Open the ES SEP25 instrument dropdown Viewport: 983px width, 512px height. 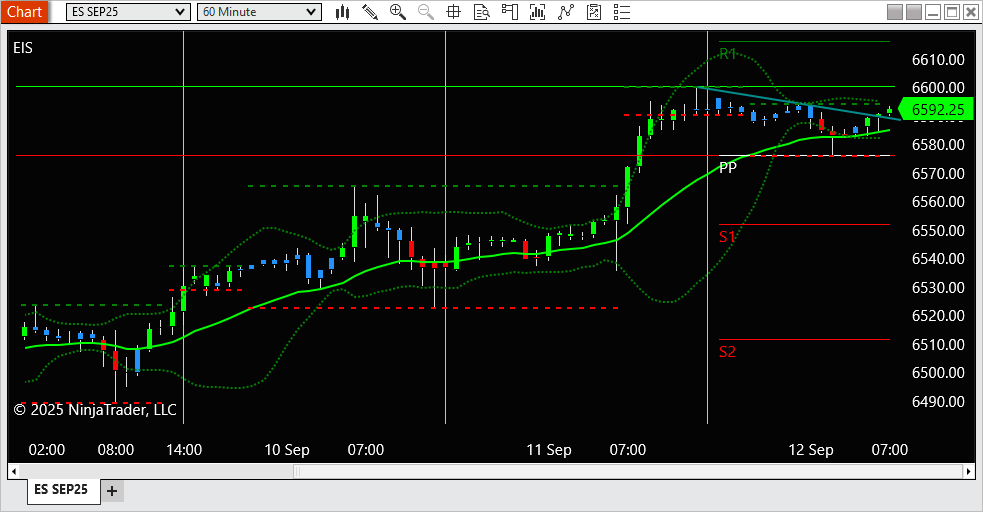coord(128,12)
